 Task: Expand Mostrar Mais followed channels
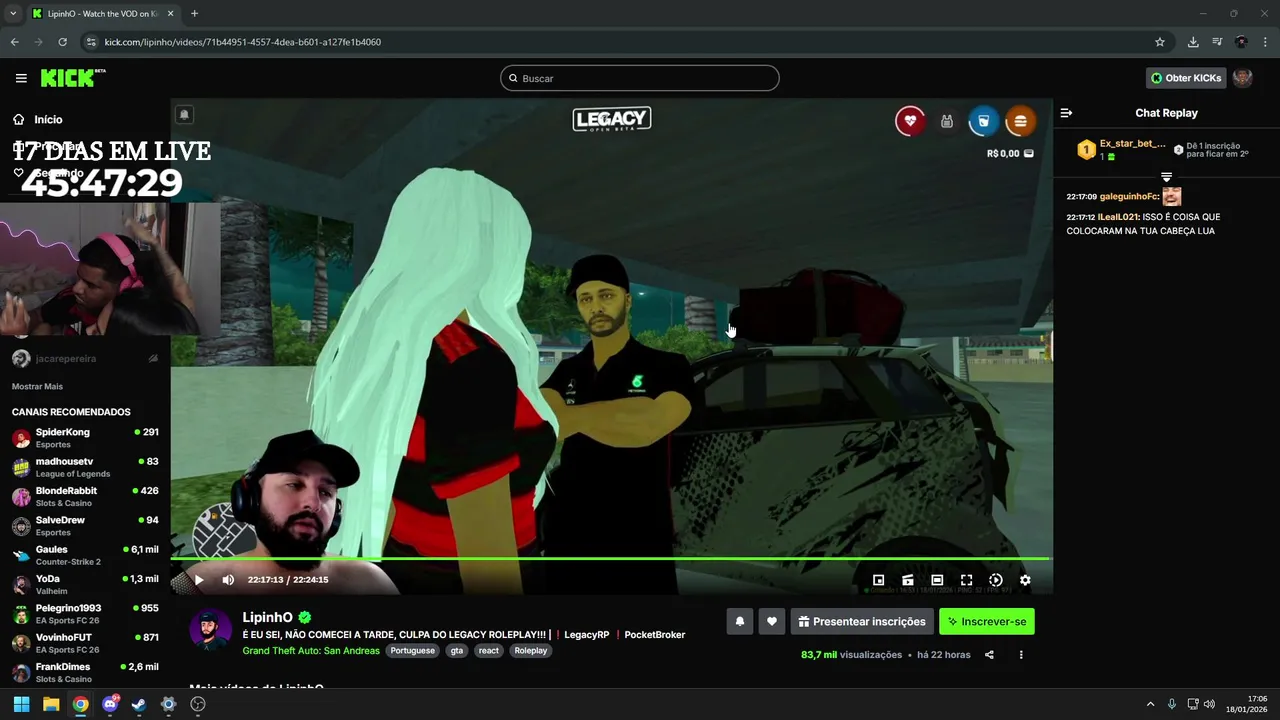[37, 386]
